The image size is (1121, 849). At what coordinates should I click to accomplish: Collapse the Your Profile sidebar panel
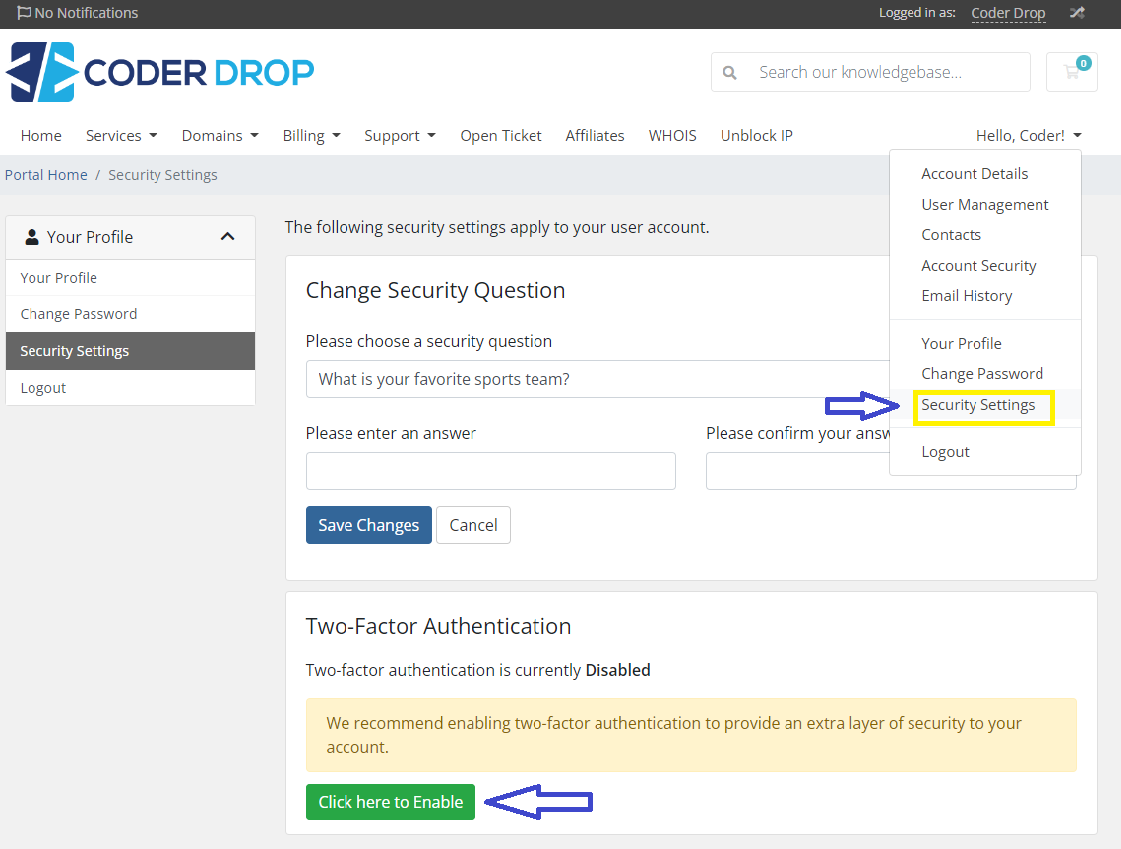click(x=227, y=237)
